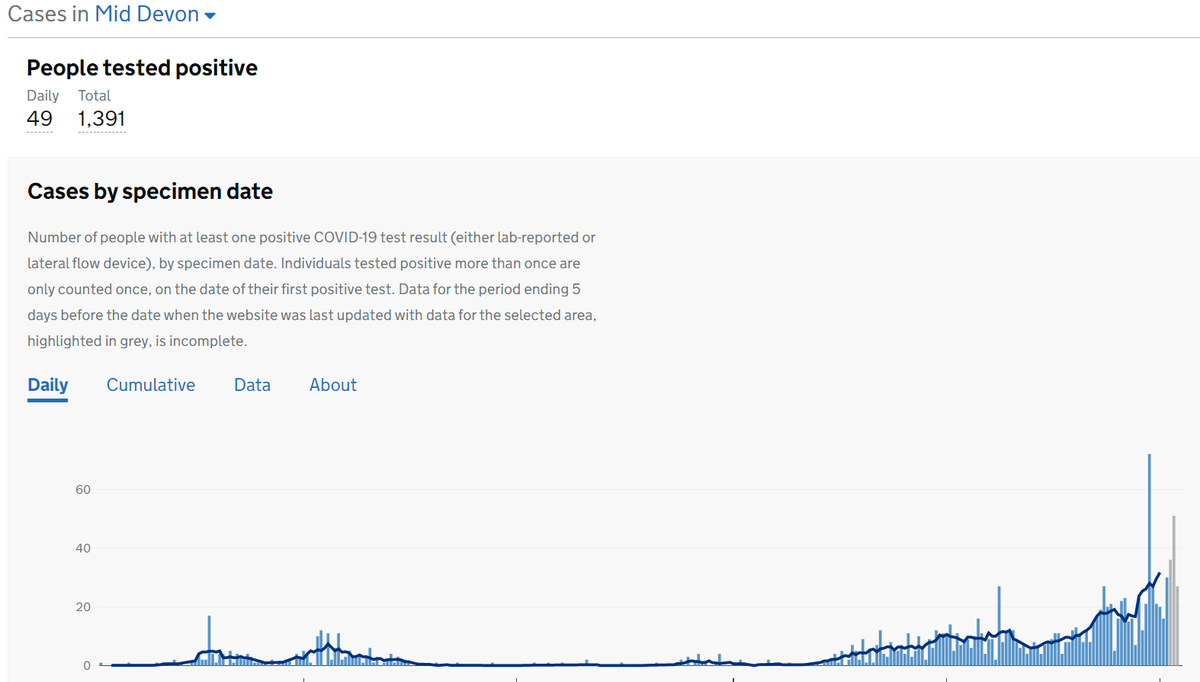Screen dimensions: 1200x682
Task: Click the 'People tested positive' heading
Action: click(x=142, y=68)
